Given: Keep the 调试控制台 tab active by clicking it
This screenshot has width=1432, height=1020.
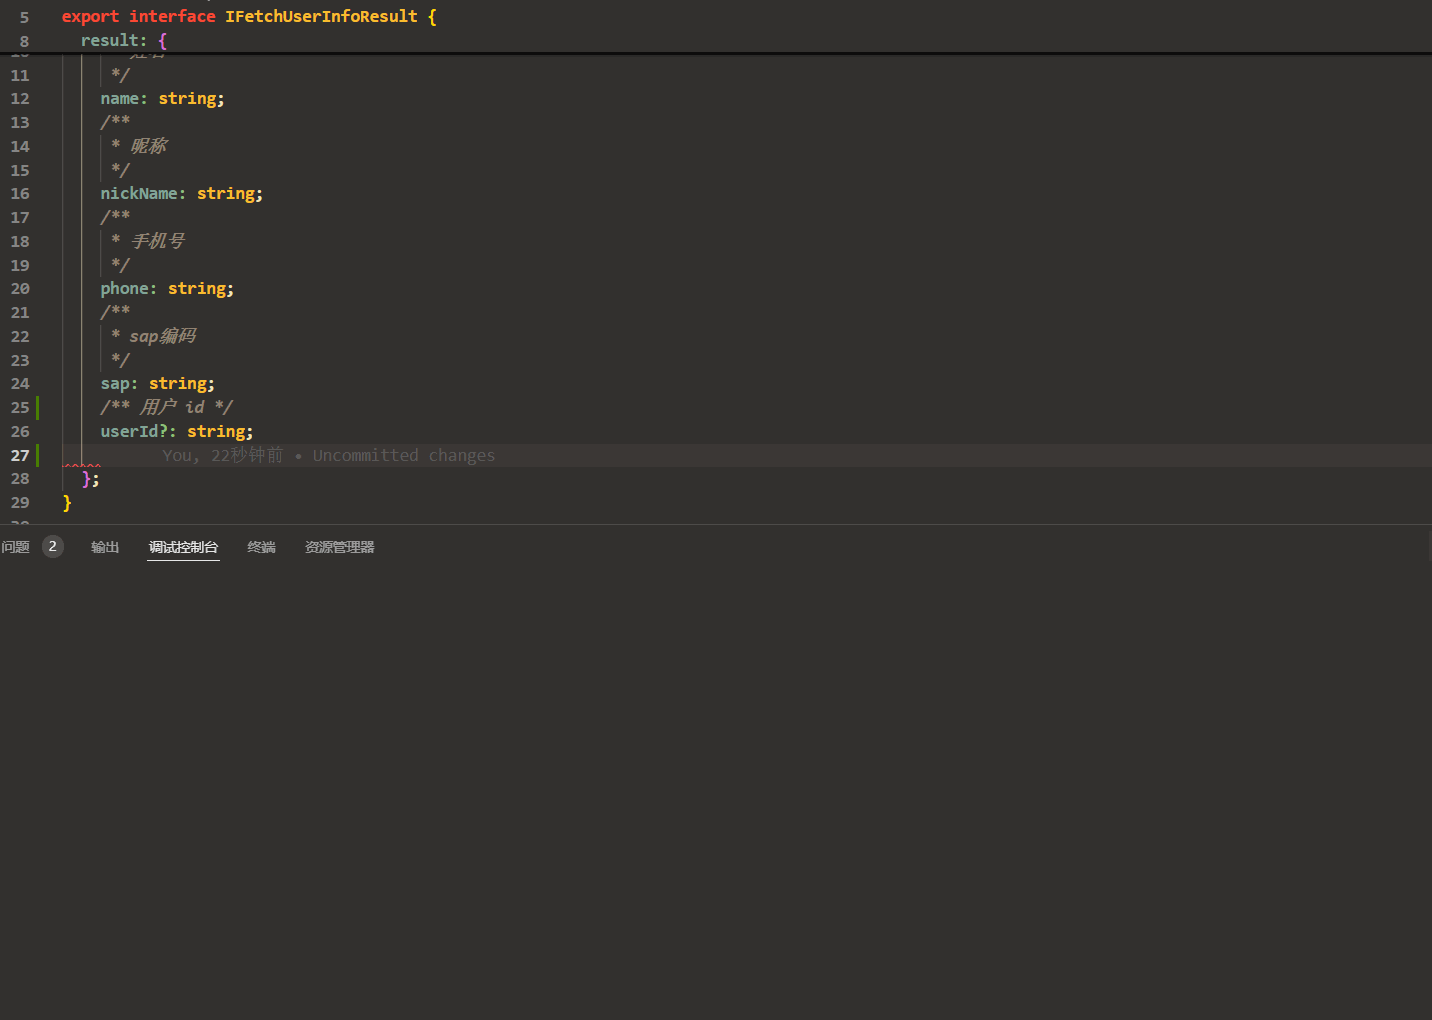Looking at the screenshot, I should pyautogui.click(x=183, y=547).
